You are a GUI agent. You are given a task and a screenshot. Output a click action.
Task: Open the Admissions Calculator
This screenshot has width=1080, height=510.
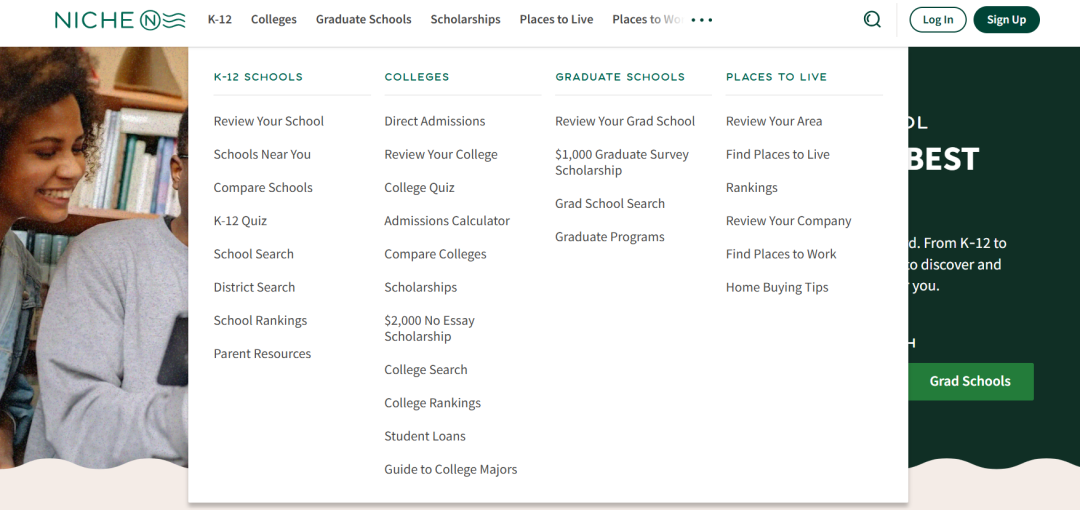click(447, 221)
